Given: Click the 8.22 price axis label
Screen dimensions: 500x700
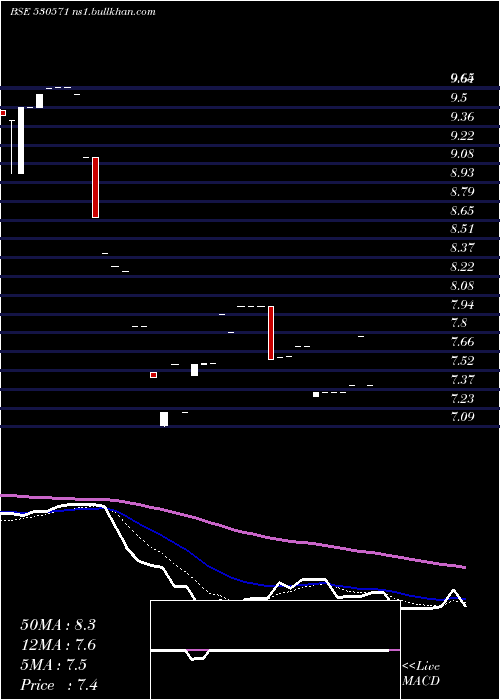Looking at the screenshot, I should point(462,267).
